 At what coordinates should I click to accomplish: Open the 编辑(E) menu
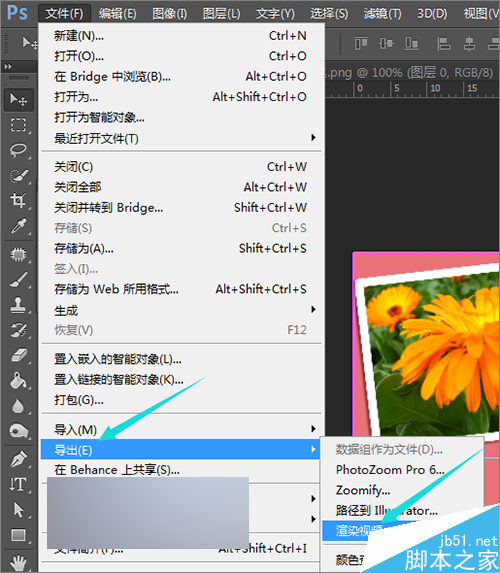[x=118, y=14]
